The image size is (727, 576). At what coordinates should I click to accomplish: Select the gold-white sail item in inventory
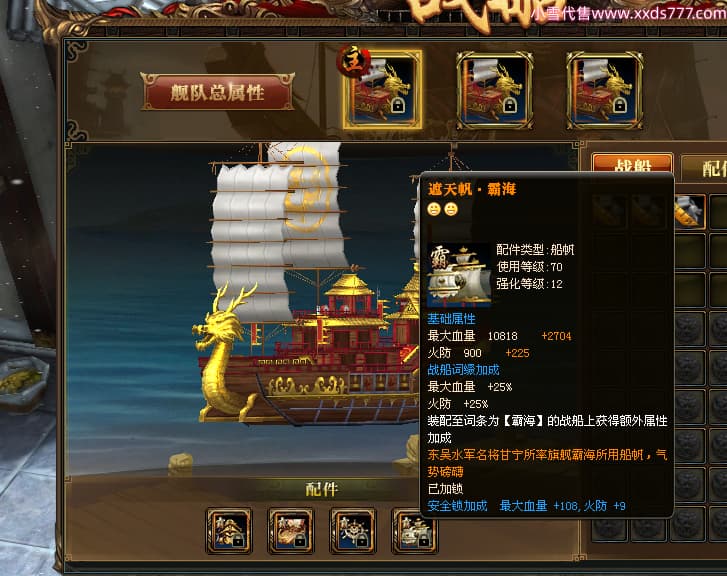[x=689, y=211]
